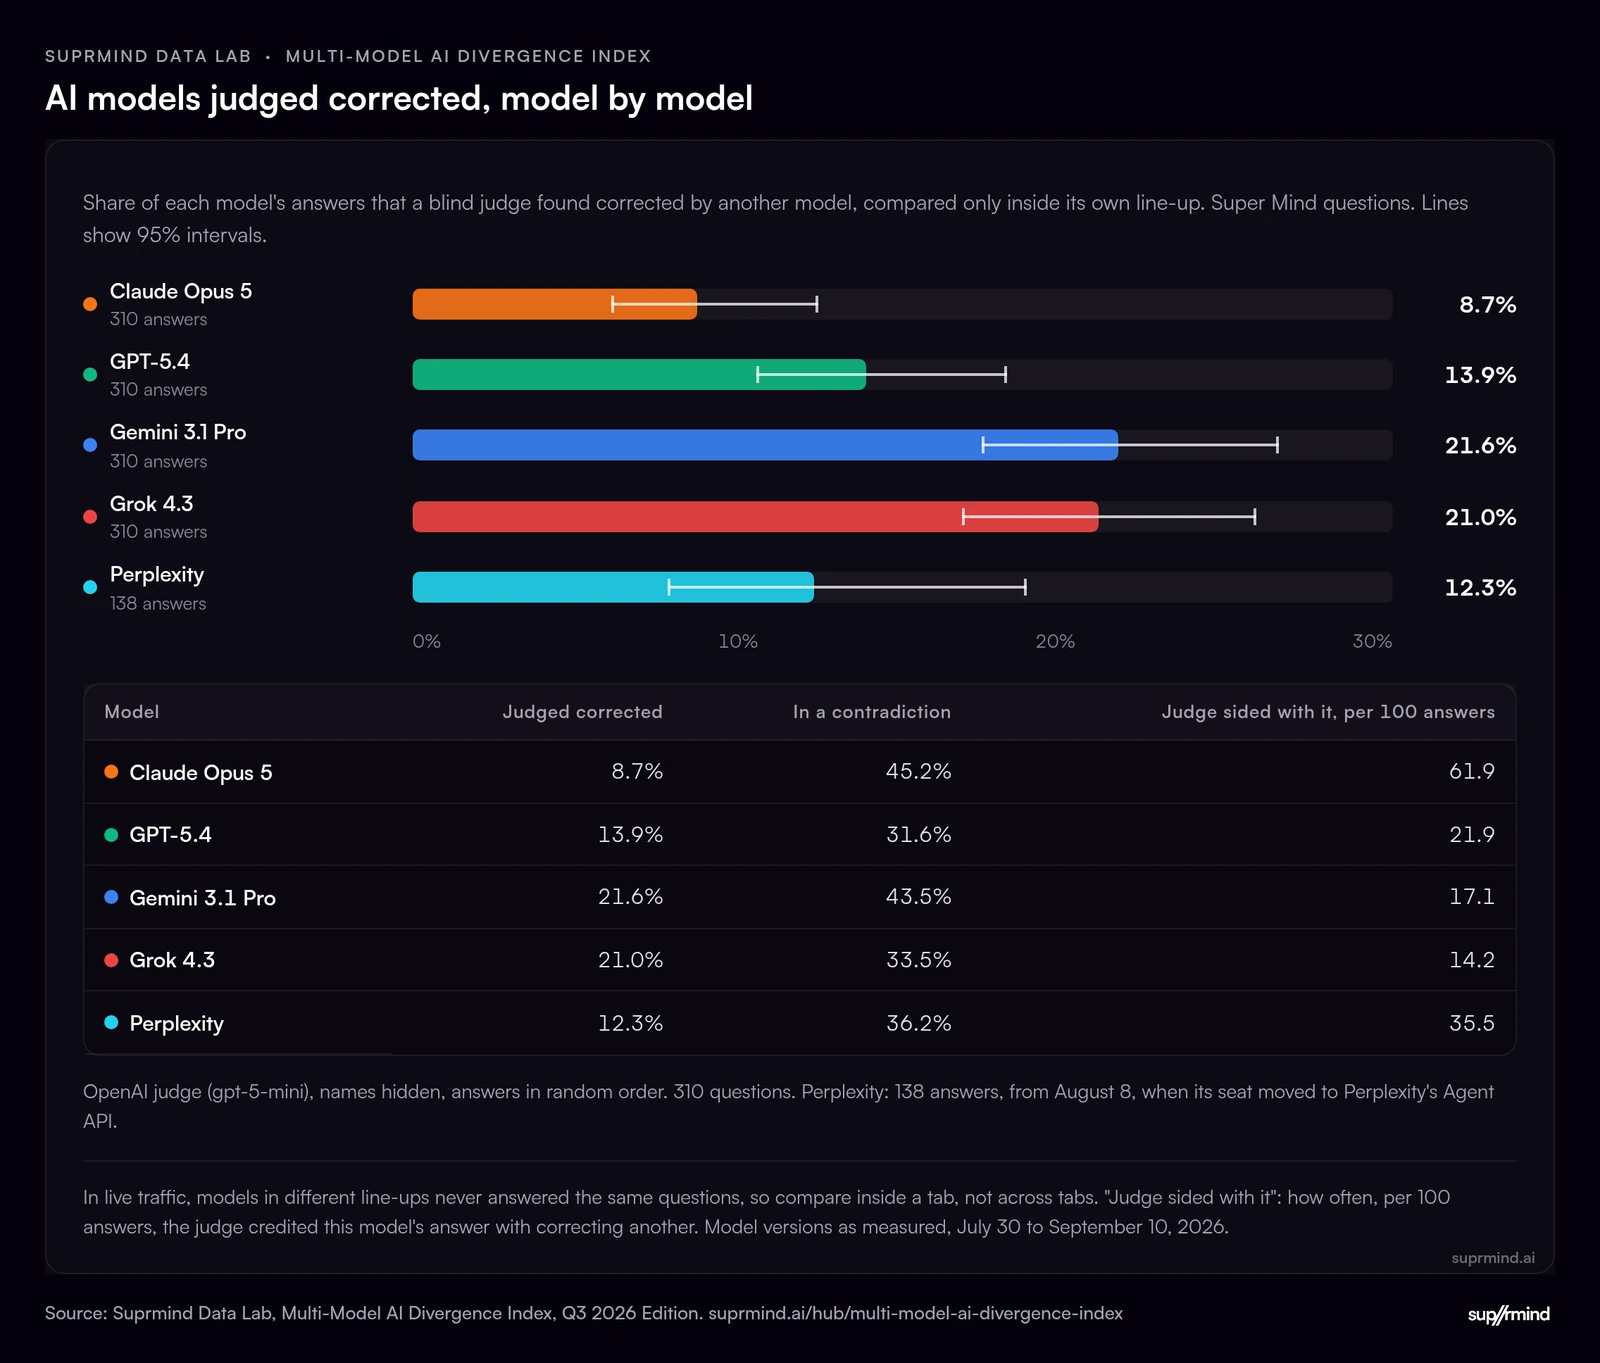Viewport: 1600px width, 1363px height.
Task: Select the orange Claude Opus 5 bar
Action: point(555,304)
